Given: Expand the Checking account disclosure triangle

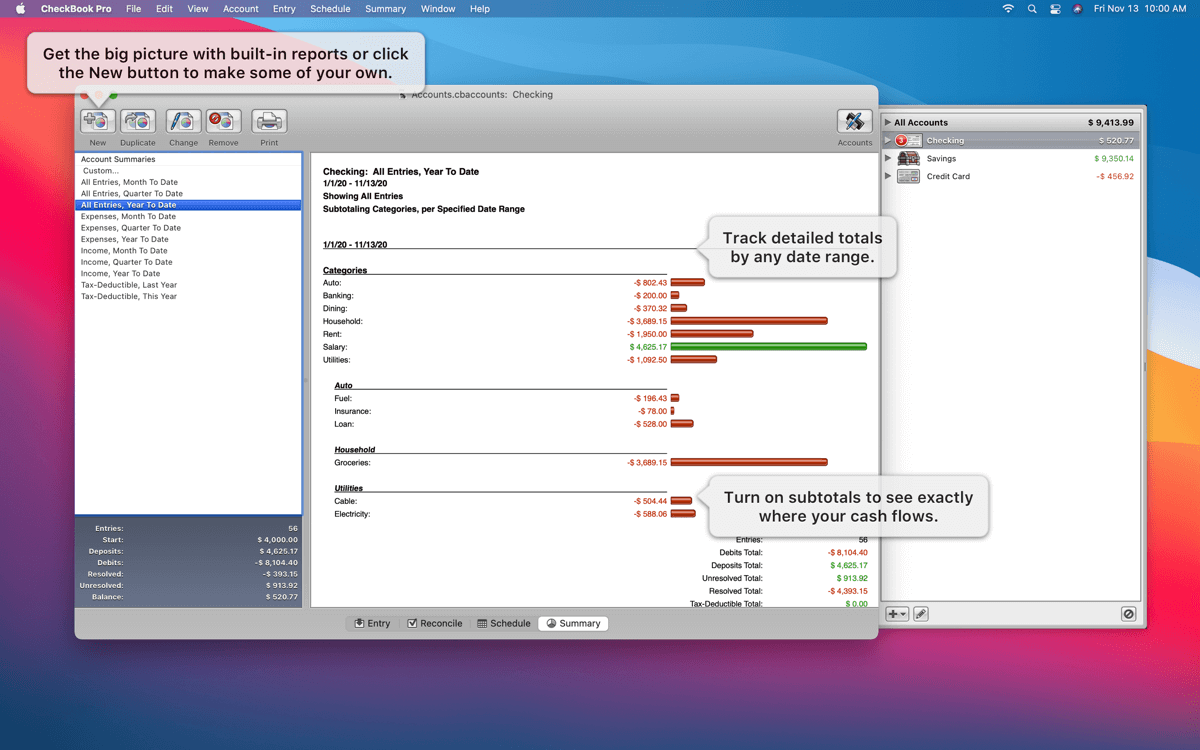Looking at the screenshot, I should [x=887, y=141].
